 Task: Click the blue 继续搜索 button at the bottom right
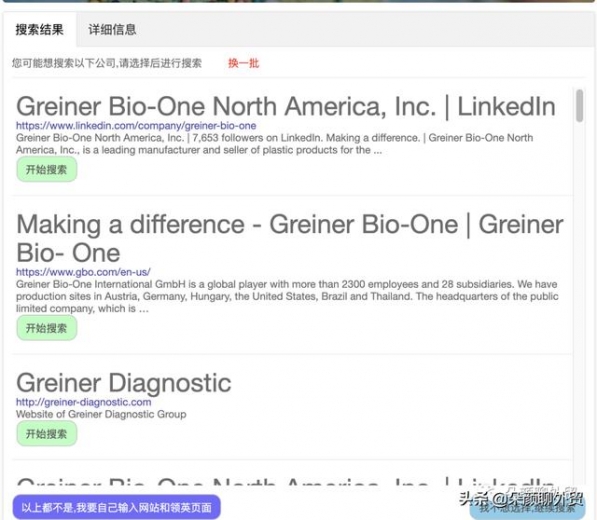coord(527,508)
